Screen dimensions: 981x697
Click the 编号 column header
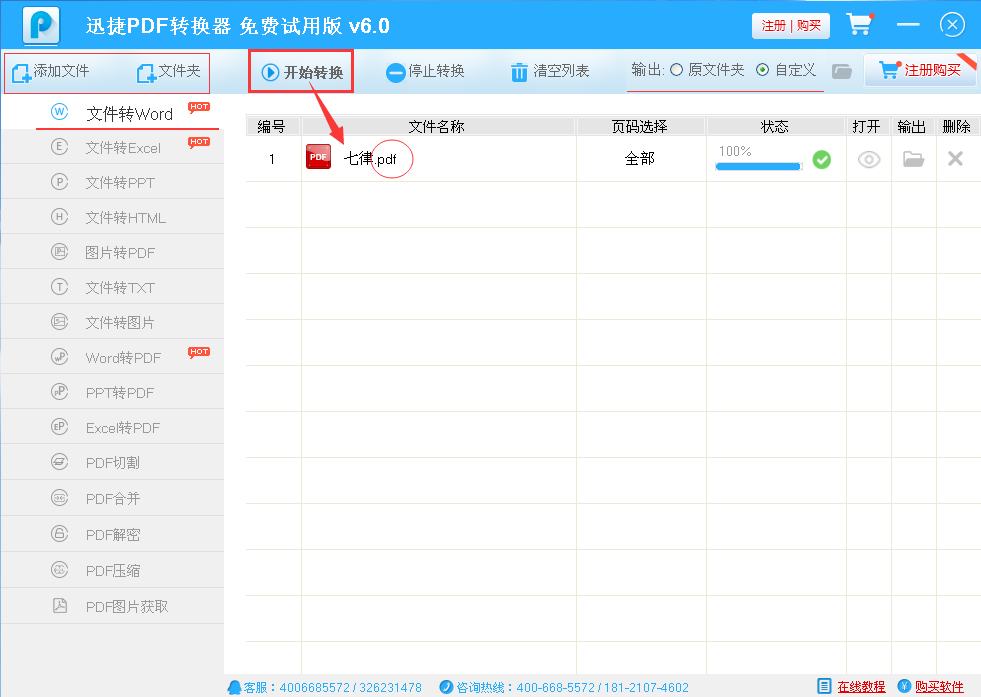click(272, 126)
